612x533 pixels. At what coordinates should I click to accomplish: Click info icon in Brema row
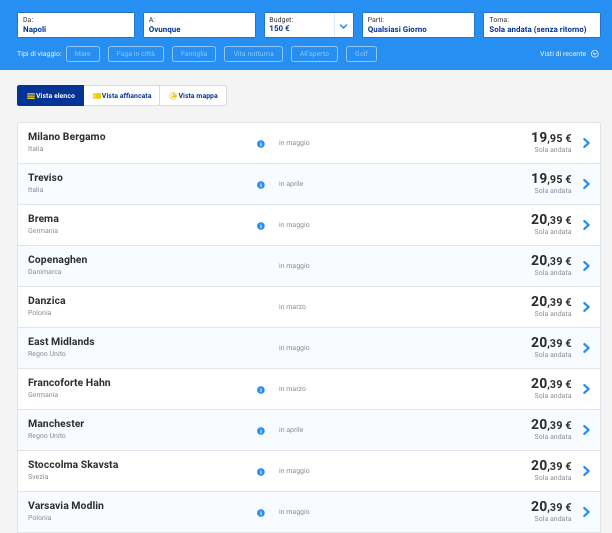coord(261,226)
